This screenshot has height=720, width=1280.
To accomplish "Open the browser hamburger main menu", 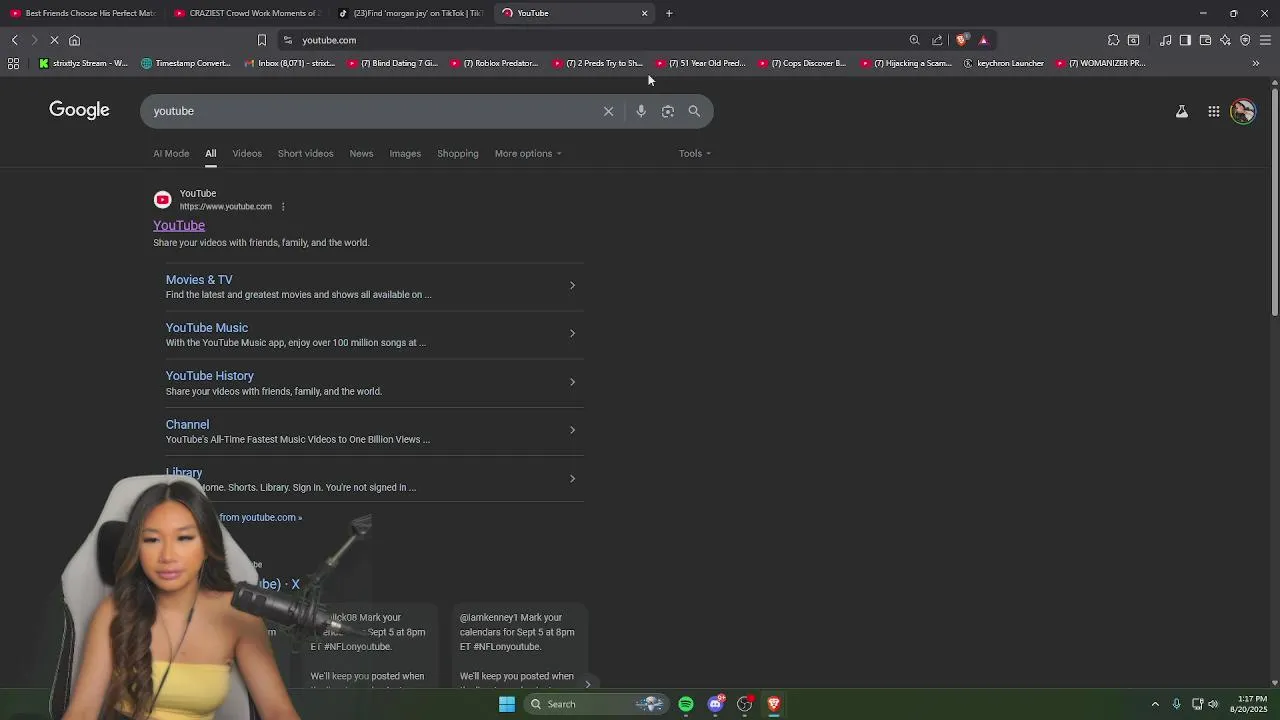I will [x=1265, y=40].
